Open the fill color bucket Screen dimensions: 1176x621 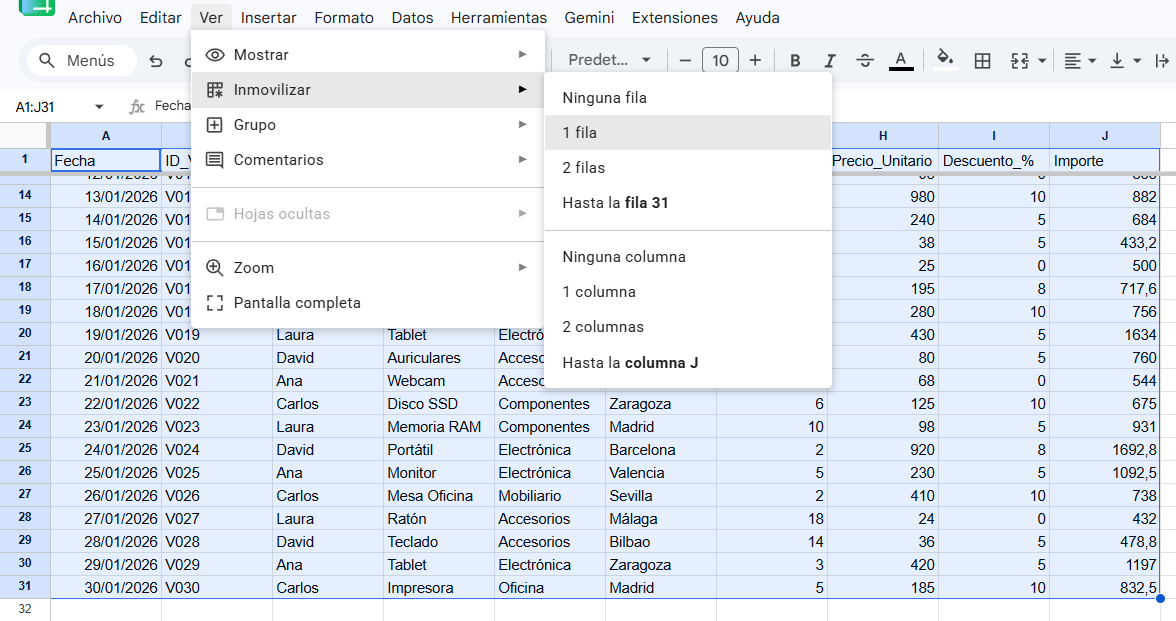pyautogui.click(x=945, y=59)
